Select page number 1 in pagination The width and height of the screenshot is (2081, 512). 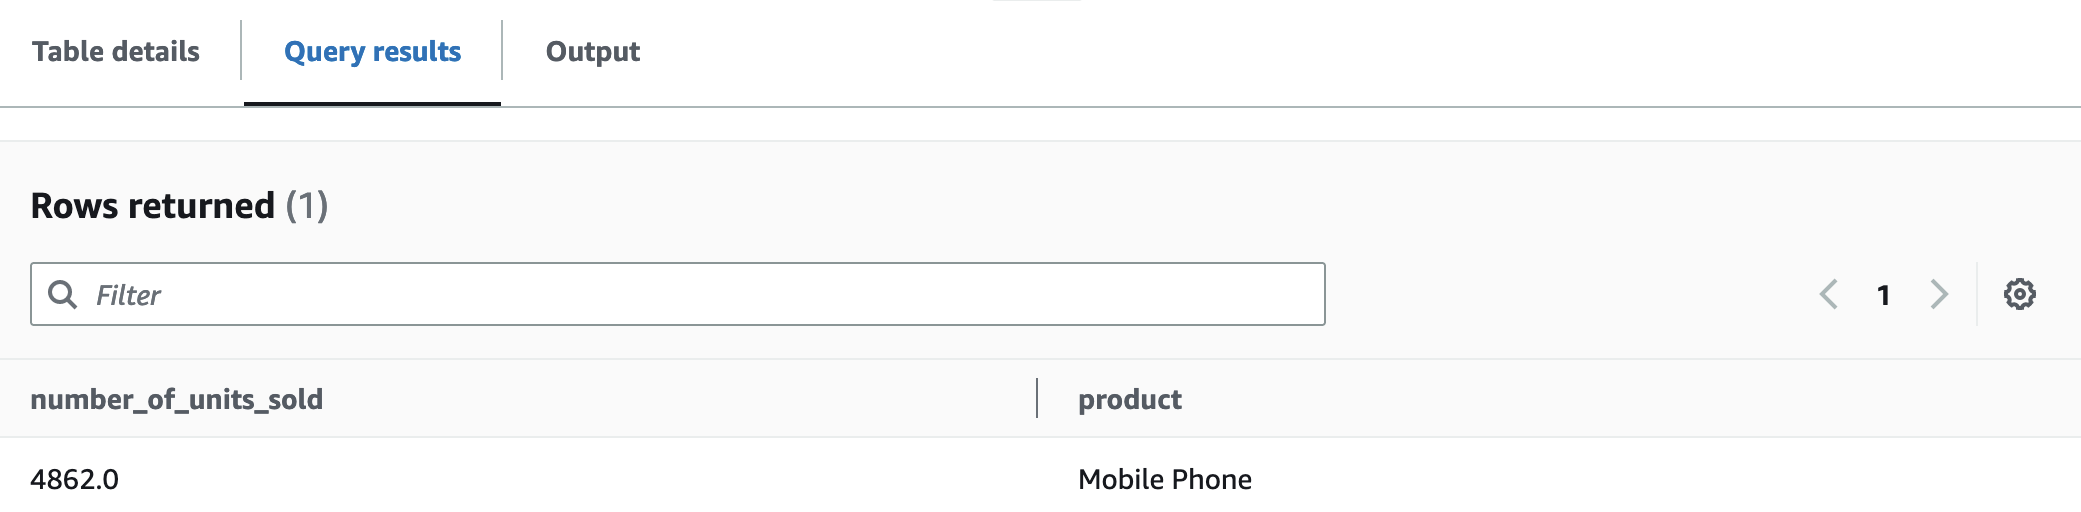point(1884,295)
